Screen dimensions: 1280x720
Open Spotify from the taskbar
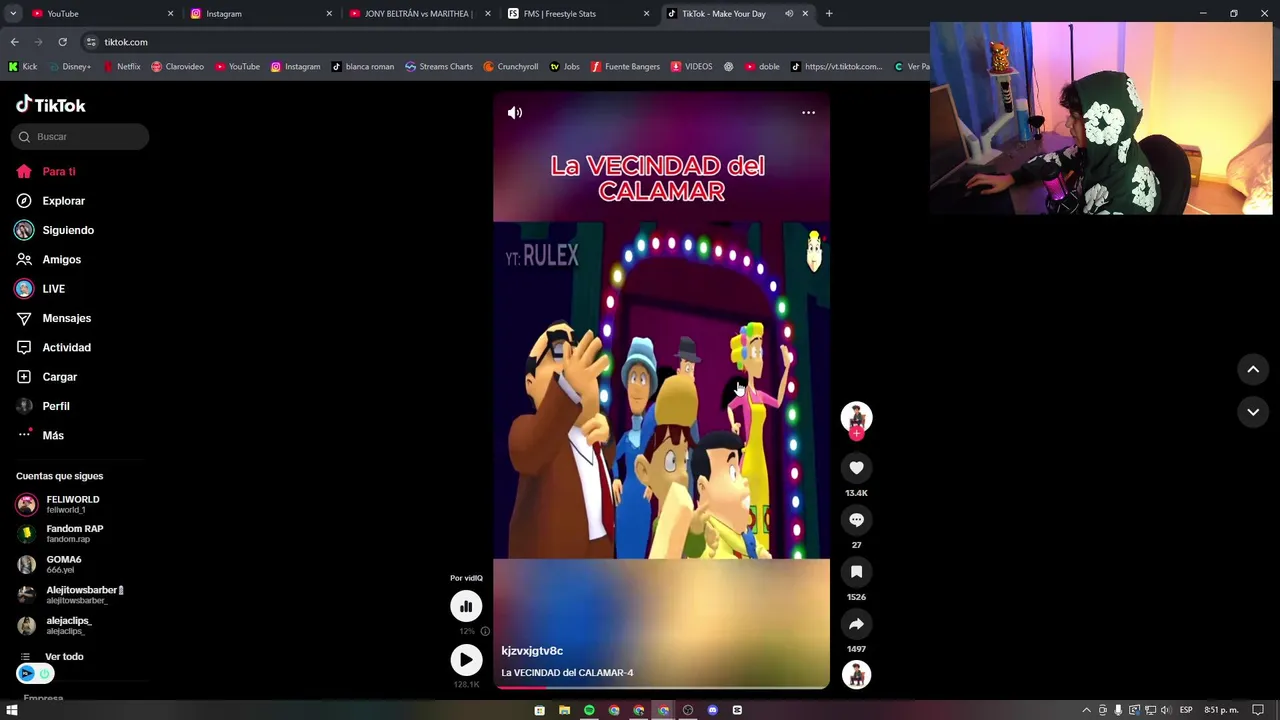coord(589,711)
